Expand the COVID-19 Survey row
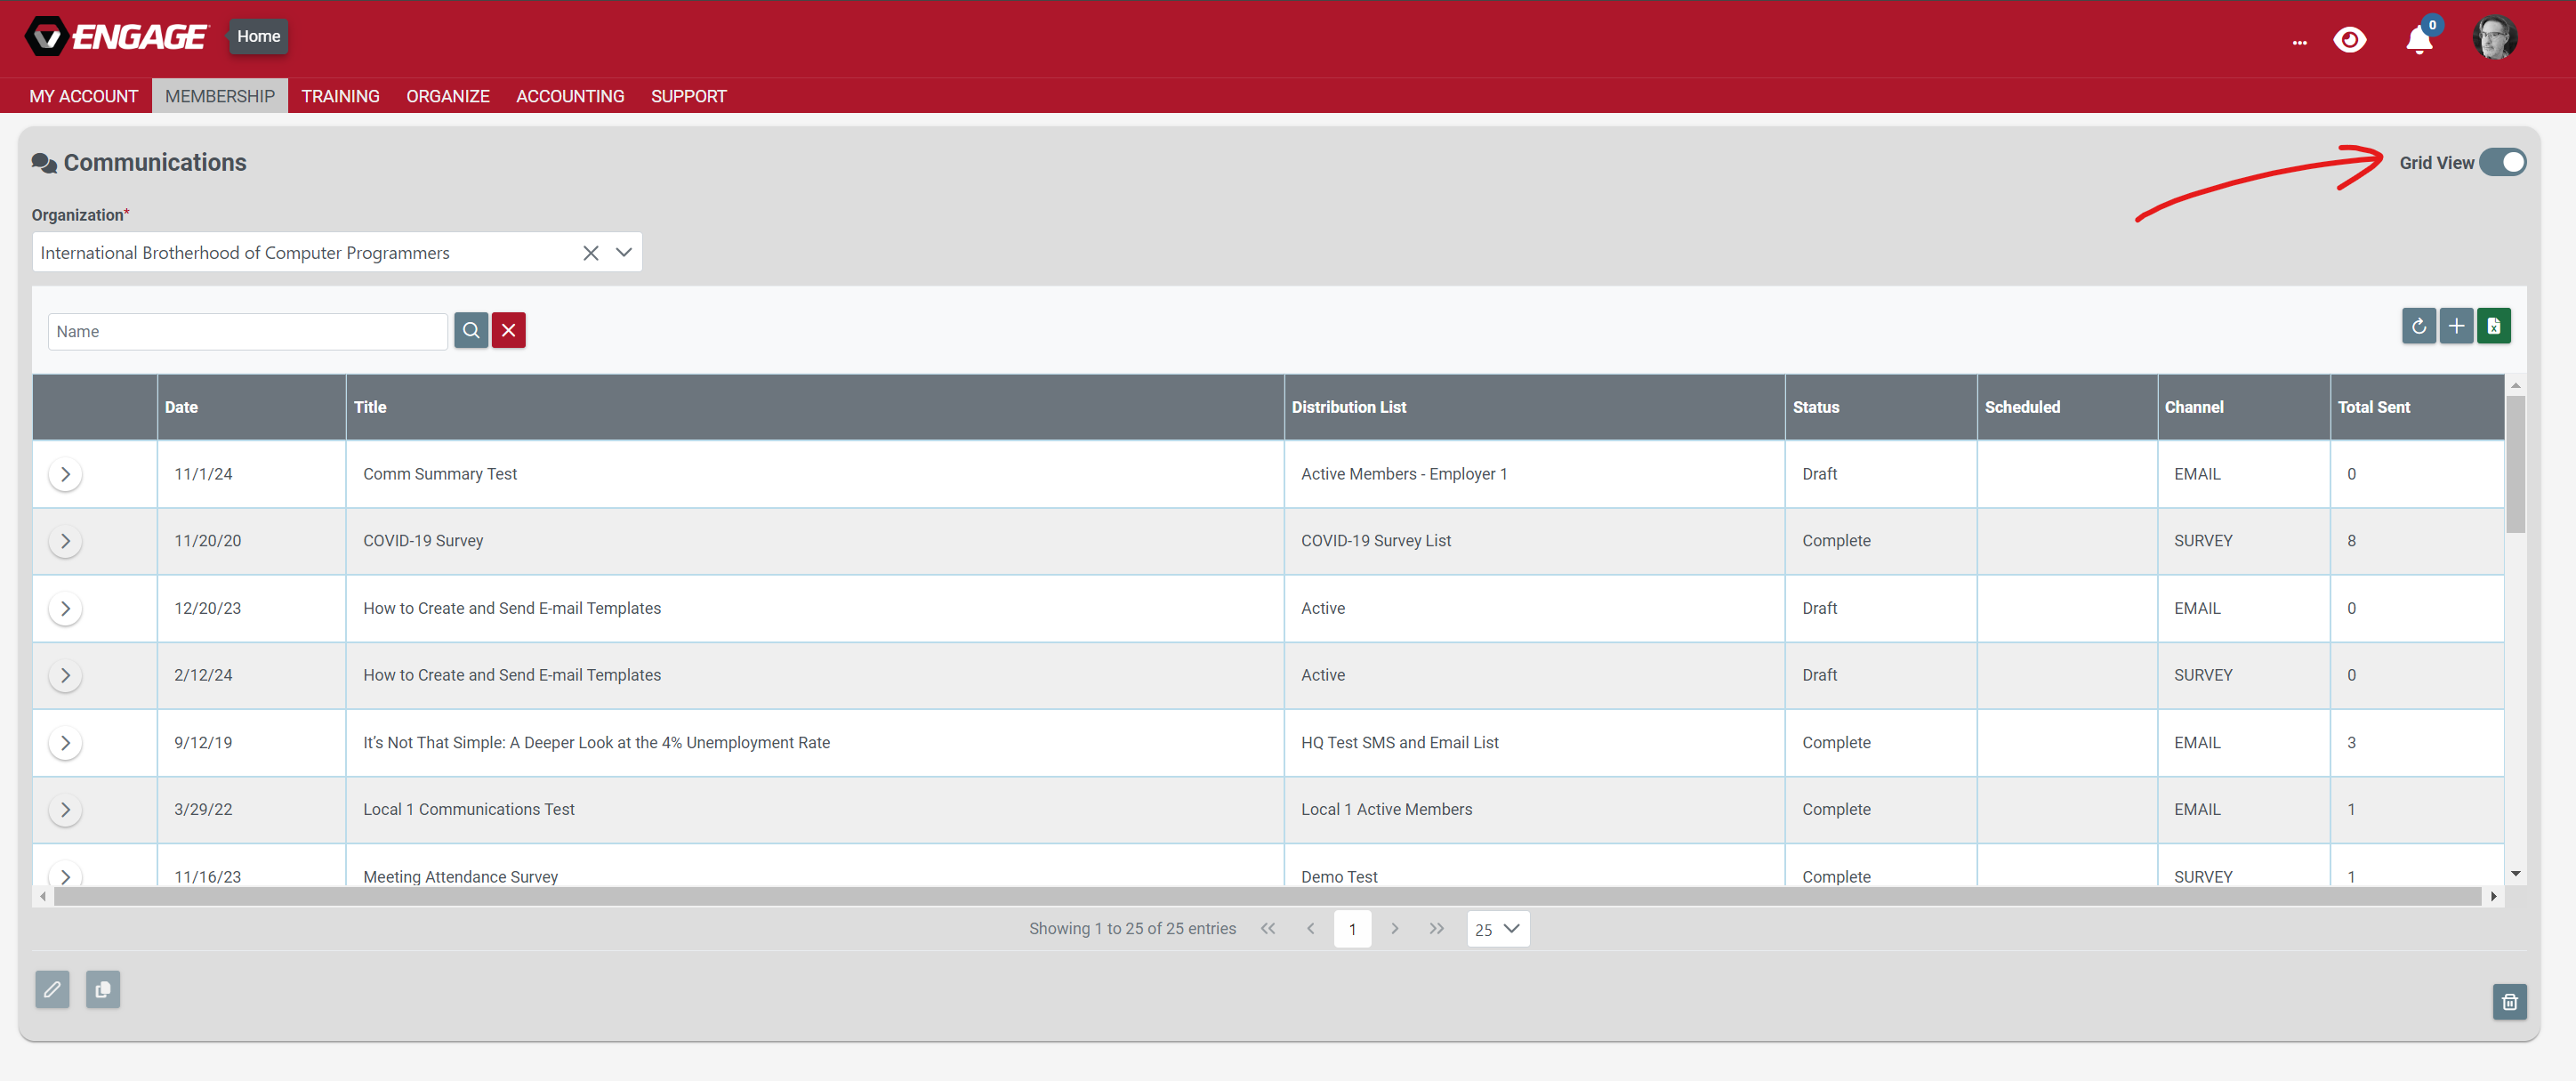 point(65,541)
